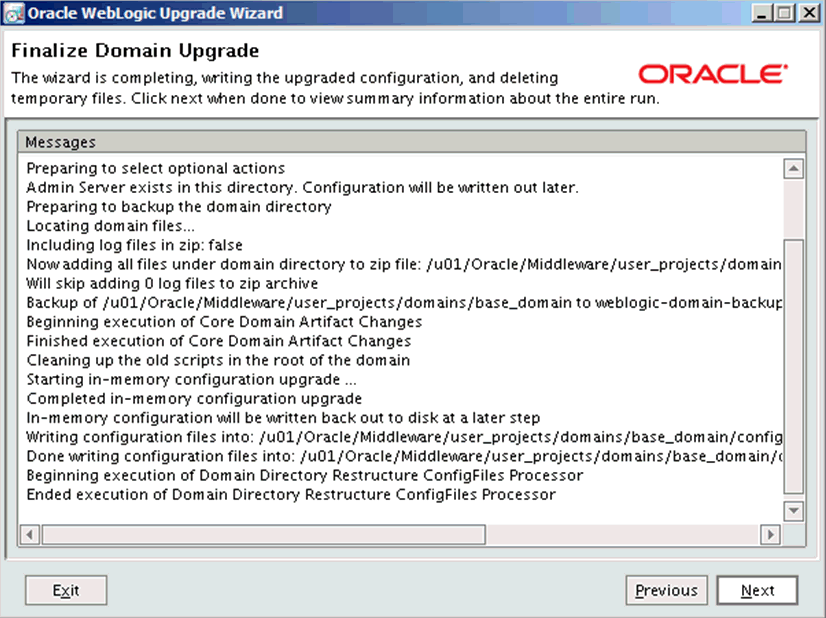Select 'In-memory configuration will be written back' line
The height and width of the screenshot is (618, 826).
[x=283, y=418]
